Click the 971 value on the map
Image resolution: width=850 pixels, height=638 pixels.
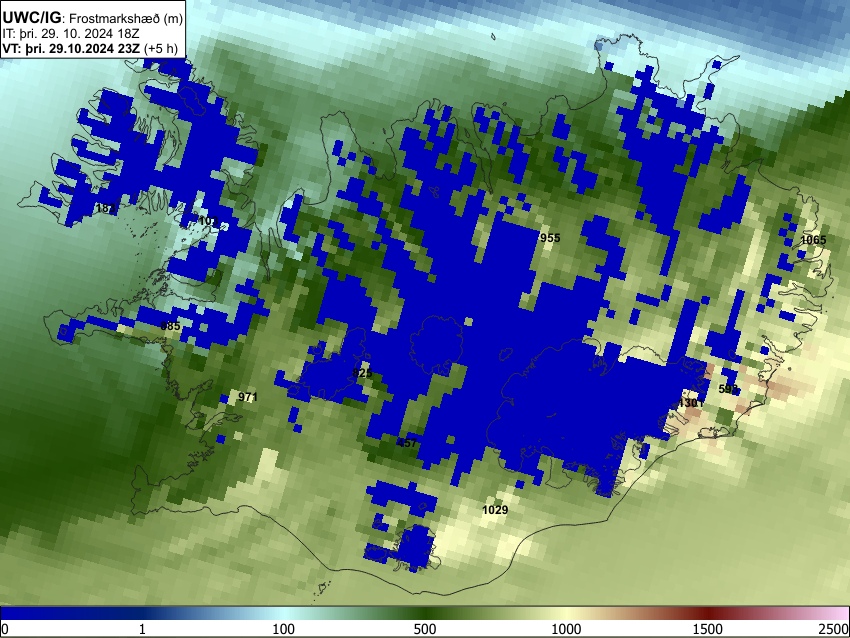point(248,397)
